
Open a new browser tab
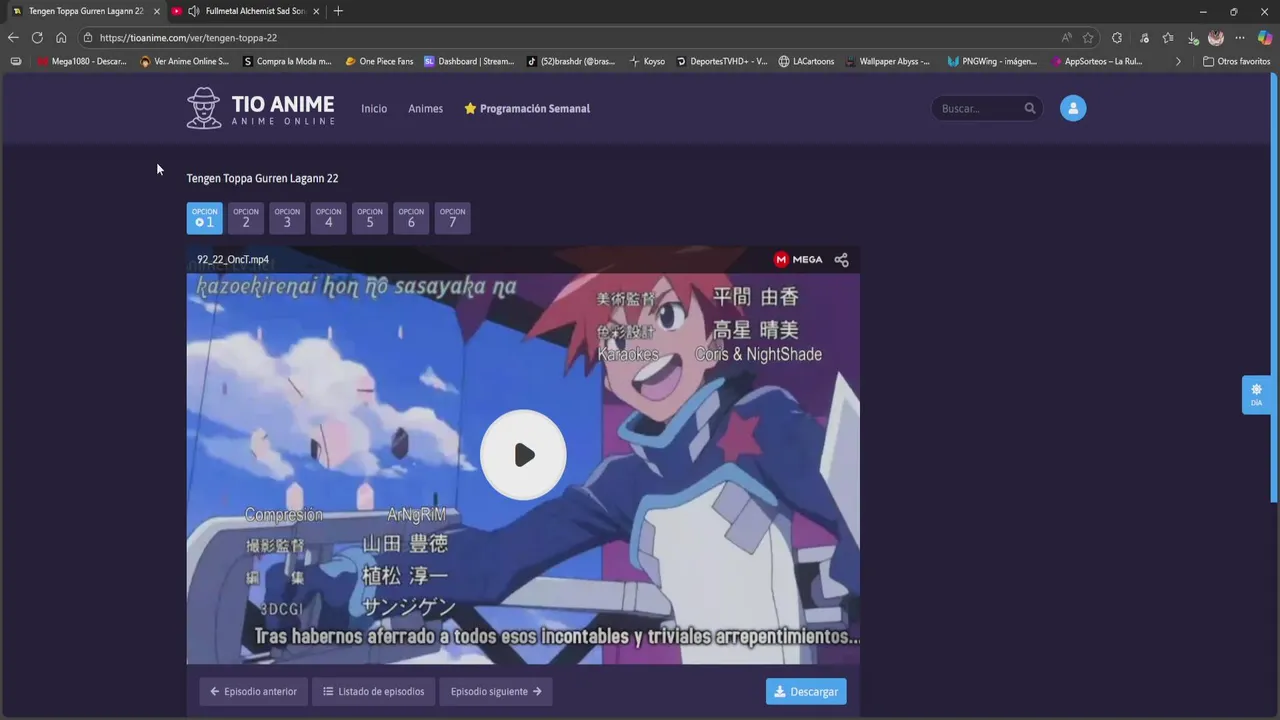coord(338,11)
